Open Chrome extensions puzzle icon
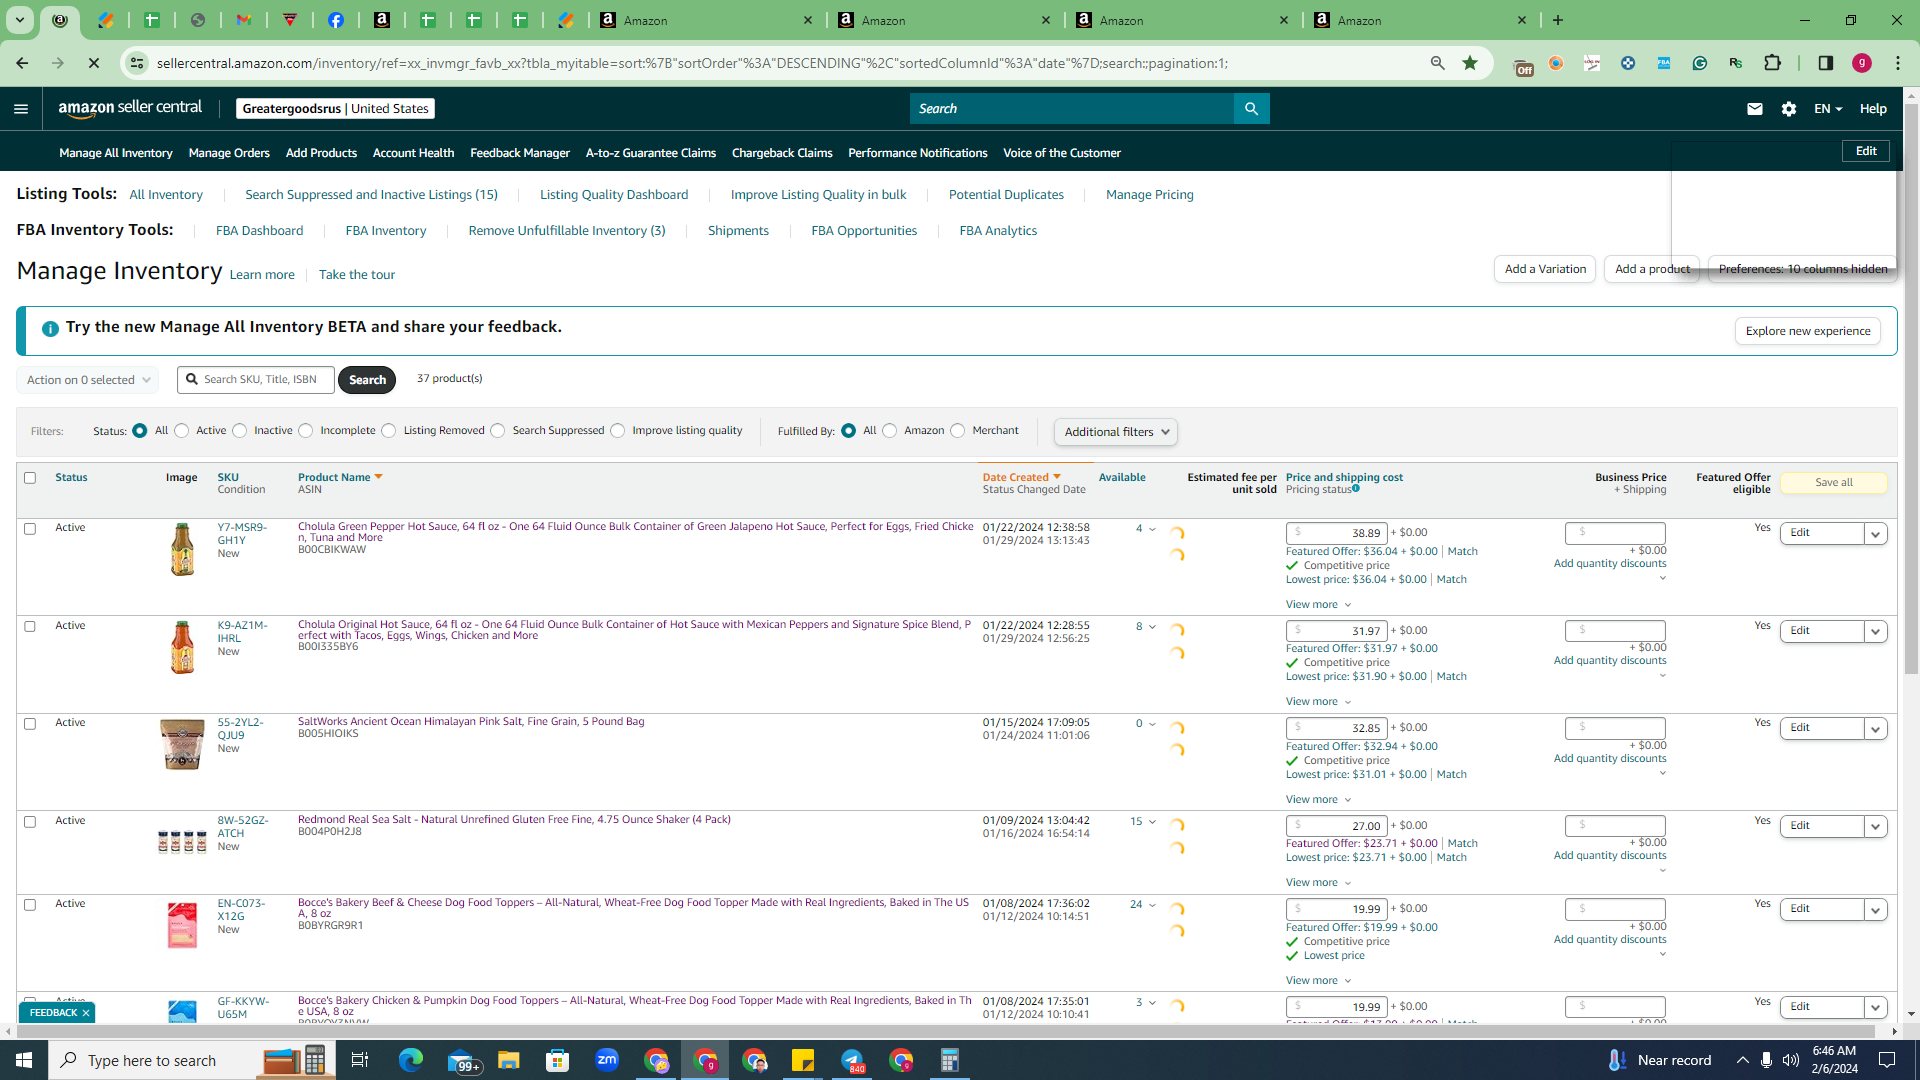 click(1772, 63)
